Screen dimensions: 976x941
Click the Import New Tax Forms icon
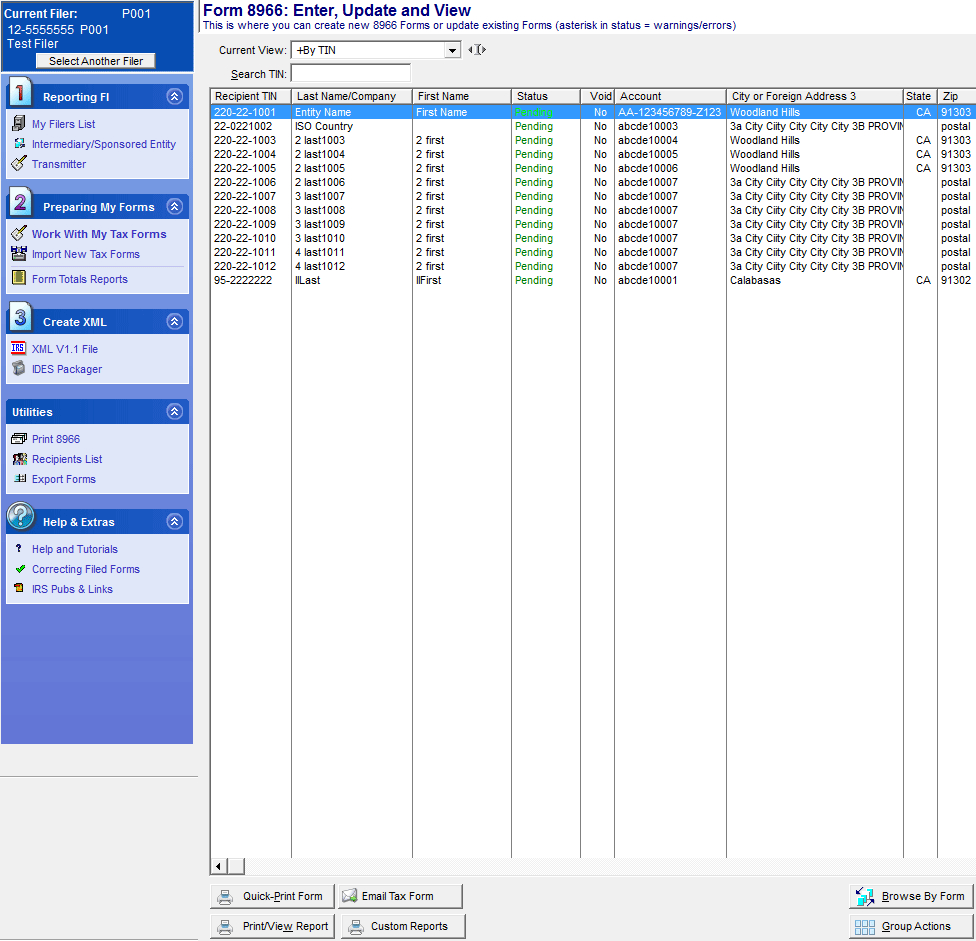tap(19, 253)
